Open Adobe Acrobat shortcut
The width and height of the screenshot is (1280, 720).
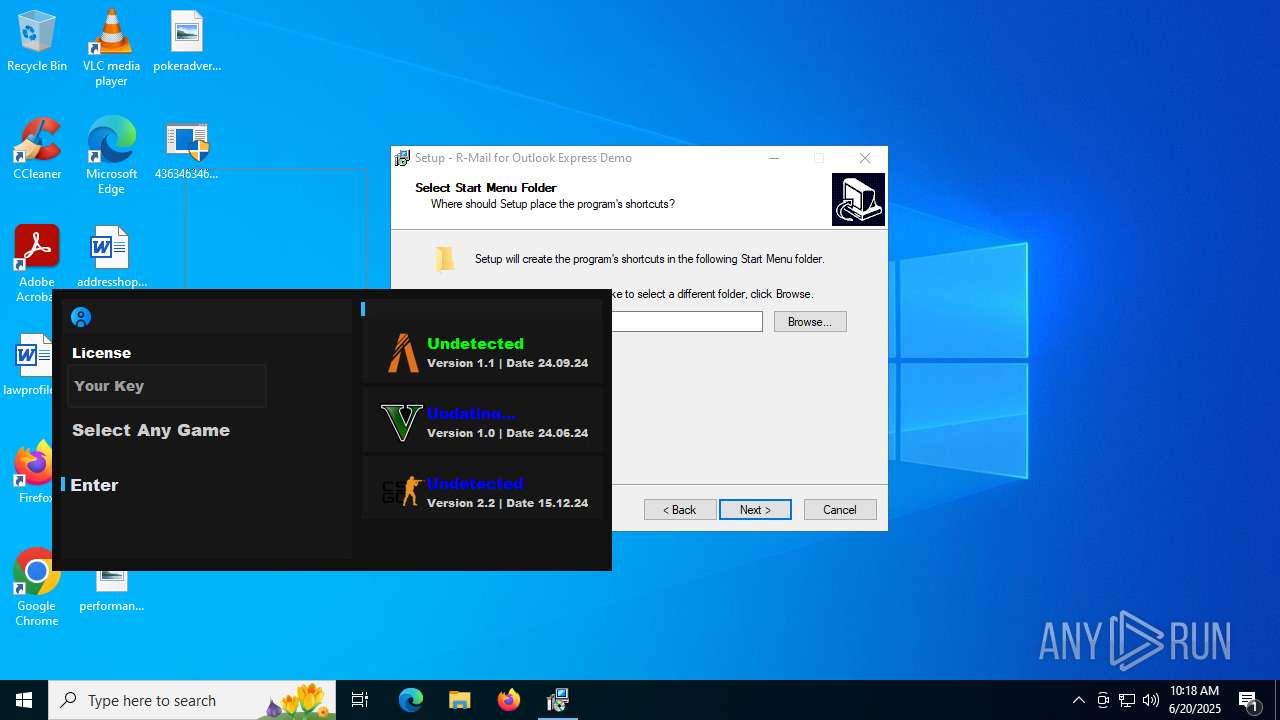click(37, 262)
